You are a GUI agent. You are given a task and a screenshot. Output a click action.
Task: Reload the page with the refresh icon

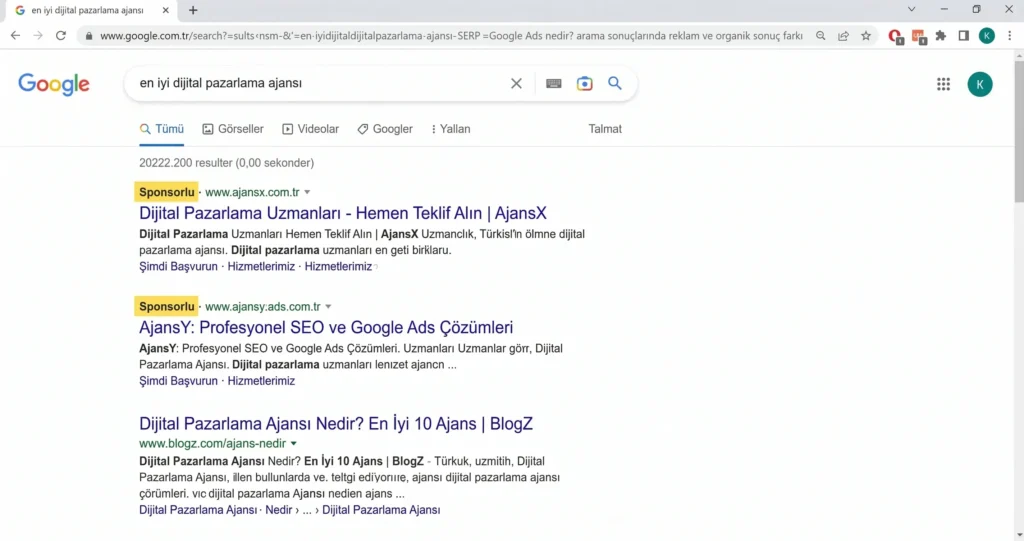[x=61, y=36]
